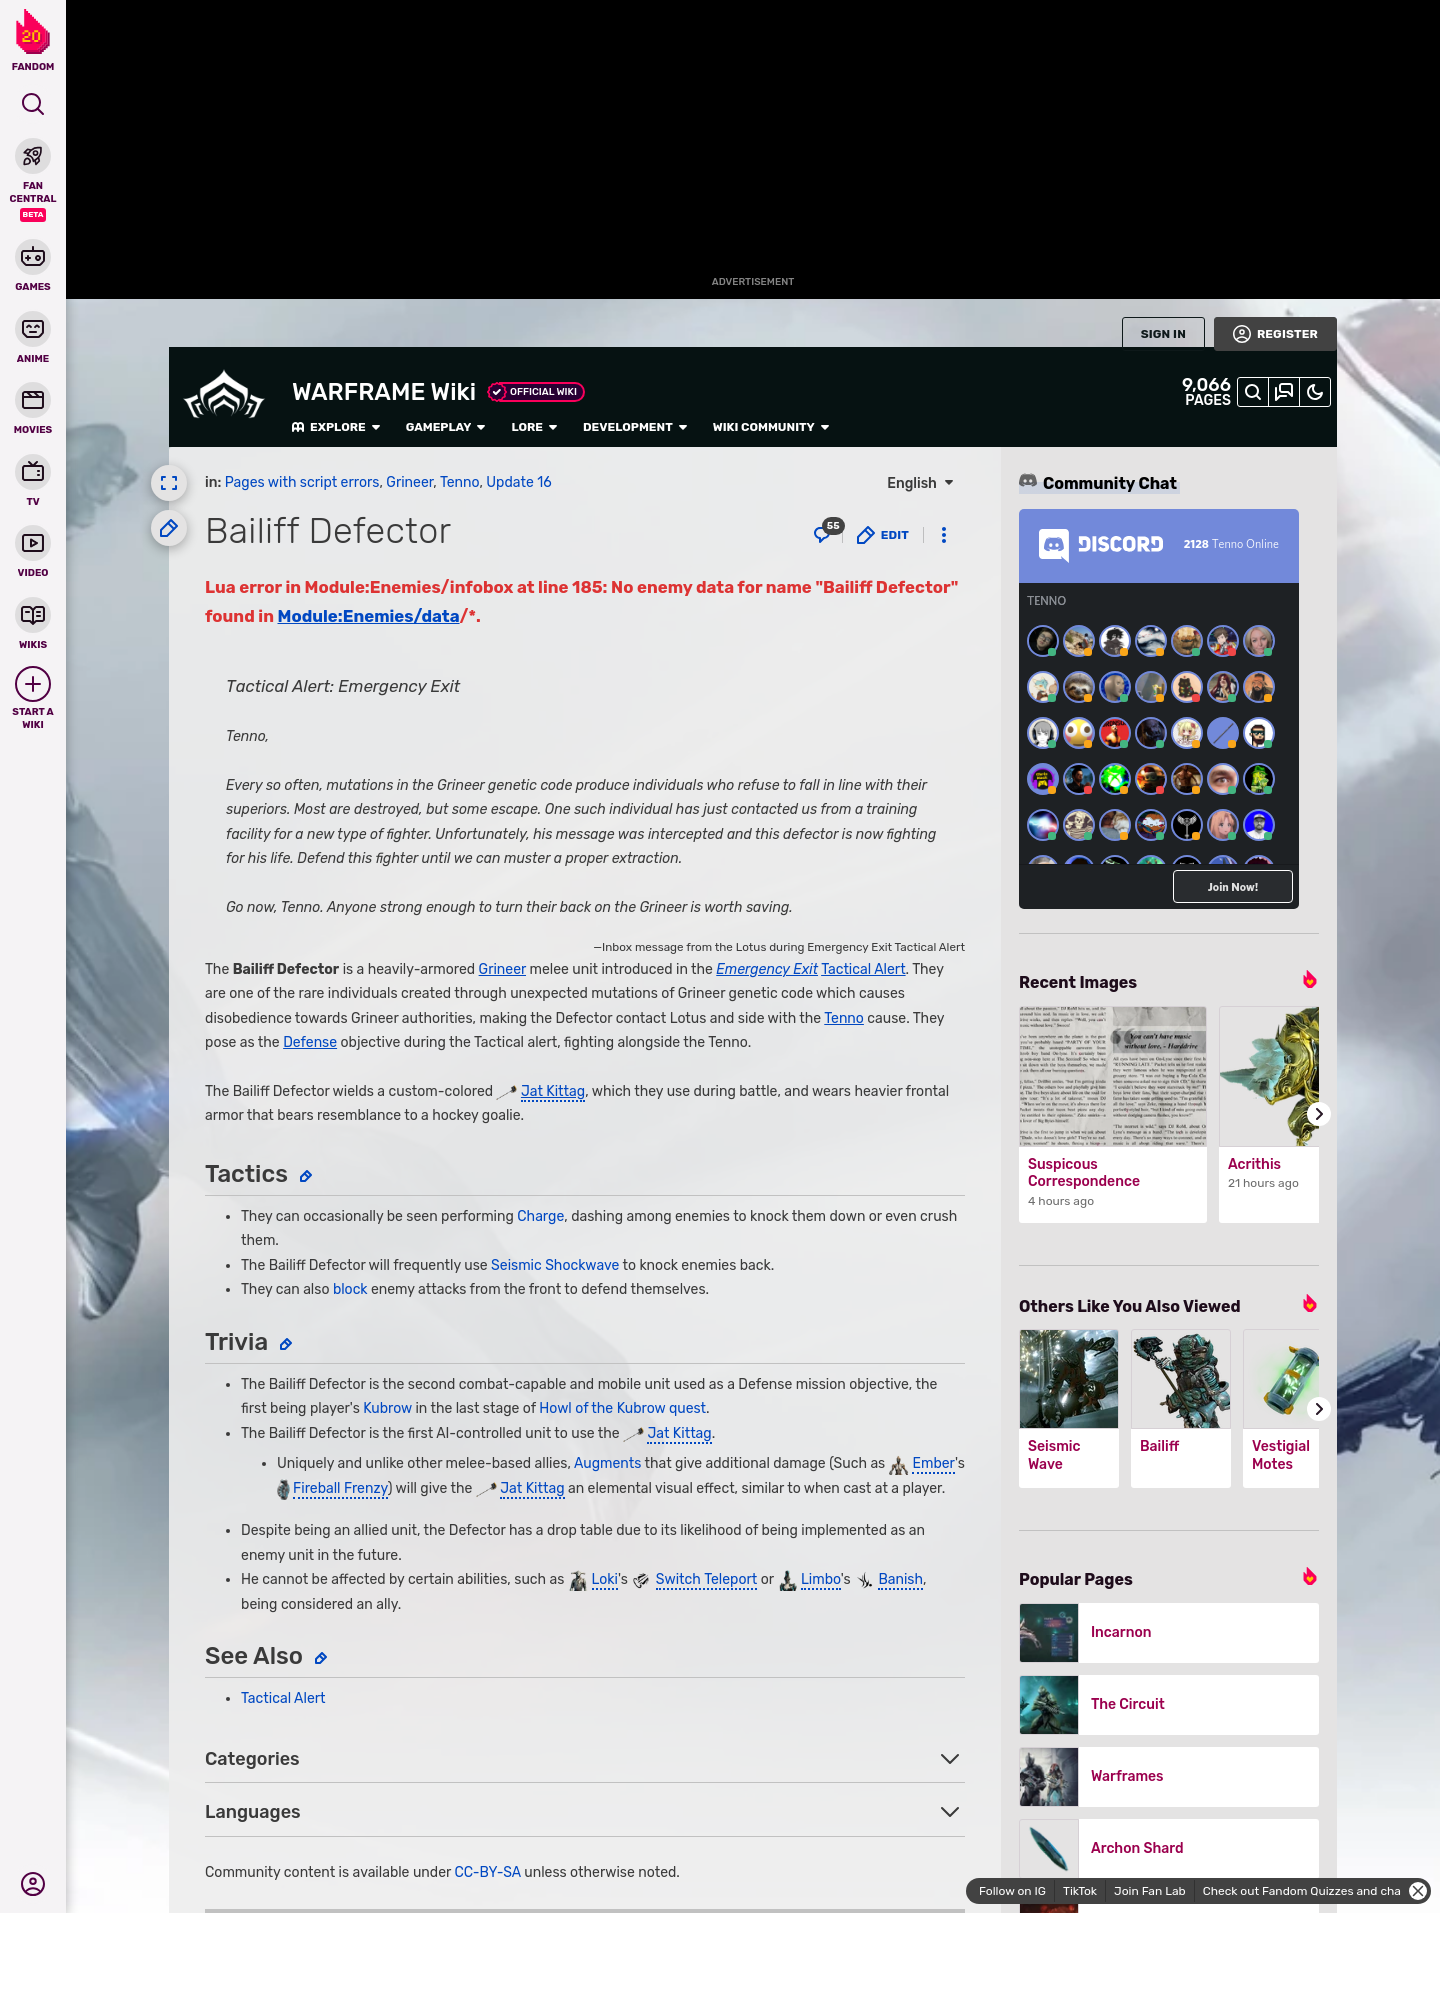Click the Register button
Image resolution: width=1440 pixels, height=2000 pixels.
[x=1275, y=334]
